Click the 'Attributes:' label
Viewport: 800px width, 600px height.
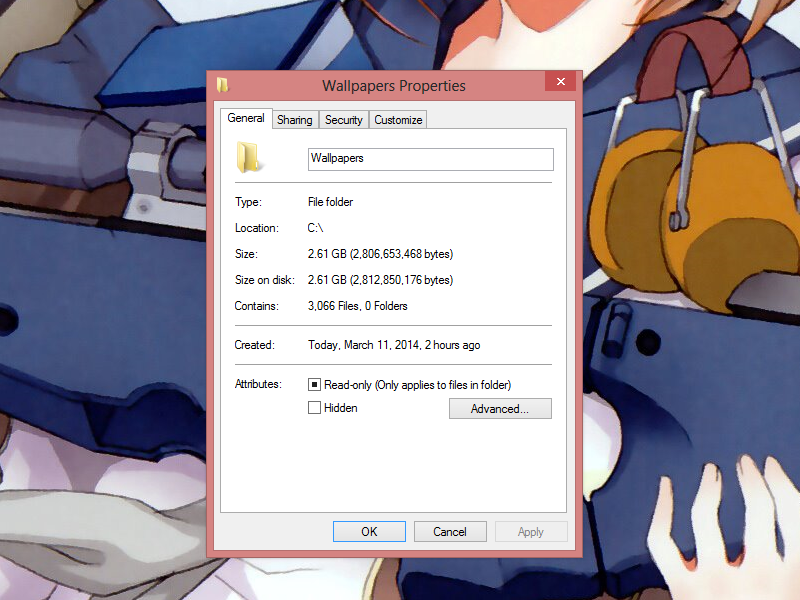tap(258, 384)
